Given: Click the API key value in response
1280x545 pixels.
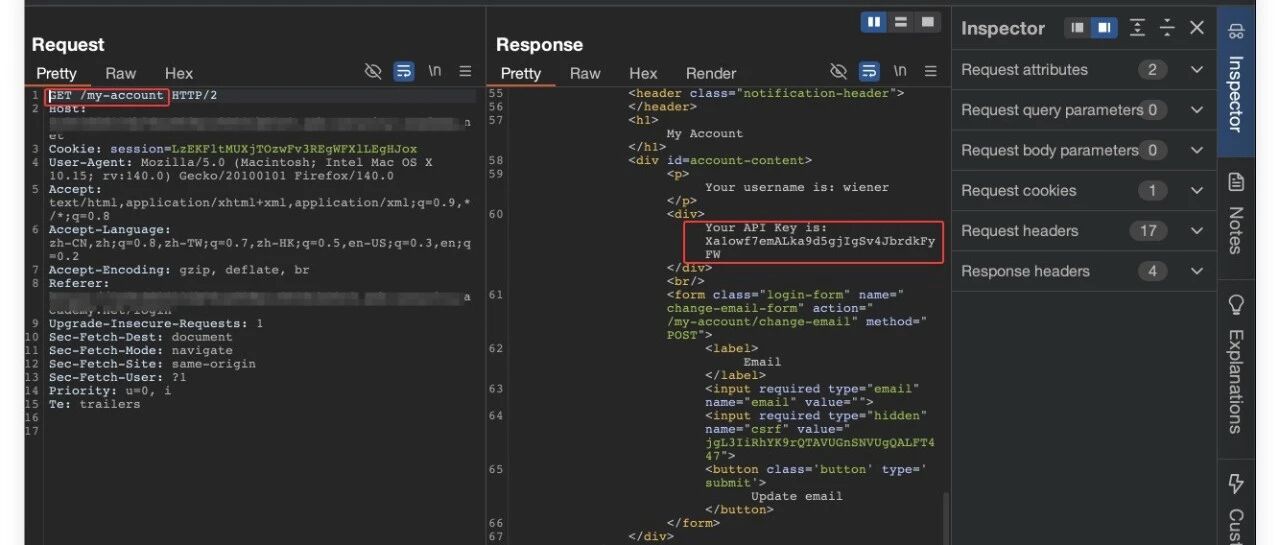Looking at the screenshot, I should [x=820, y=248].
